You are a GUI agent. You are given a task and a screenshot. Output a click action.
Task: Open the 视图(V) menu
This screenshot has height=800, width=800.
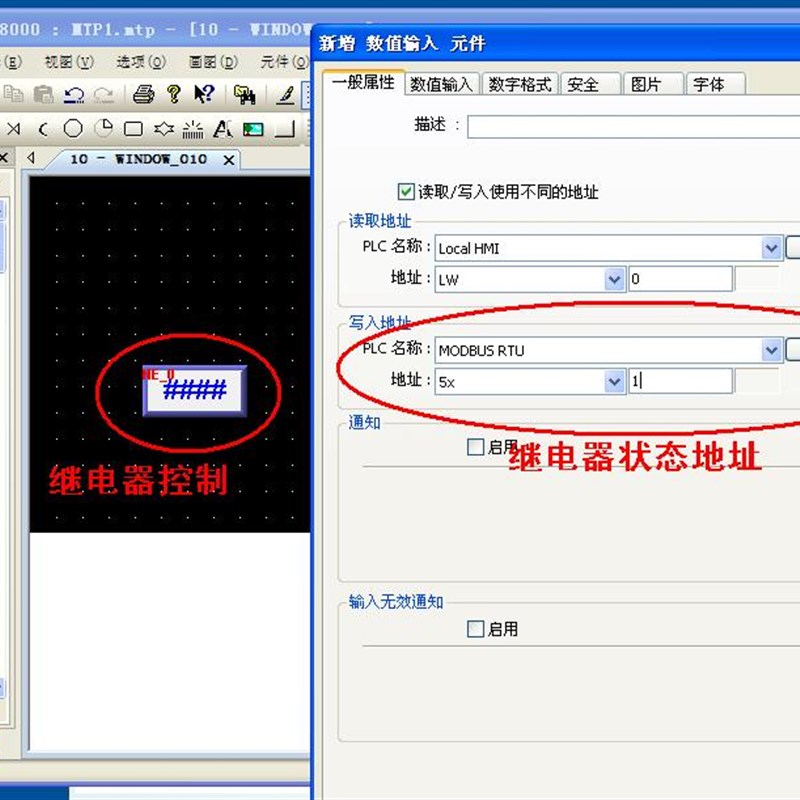pos(69,62)
